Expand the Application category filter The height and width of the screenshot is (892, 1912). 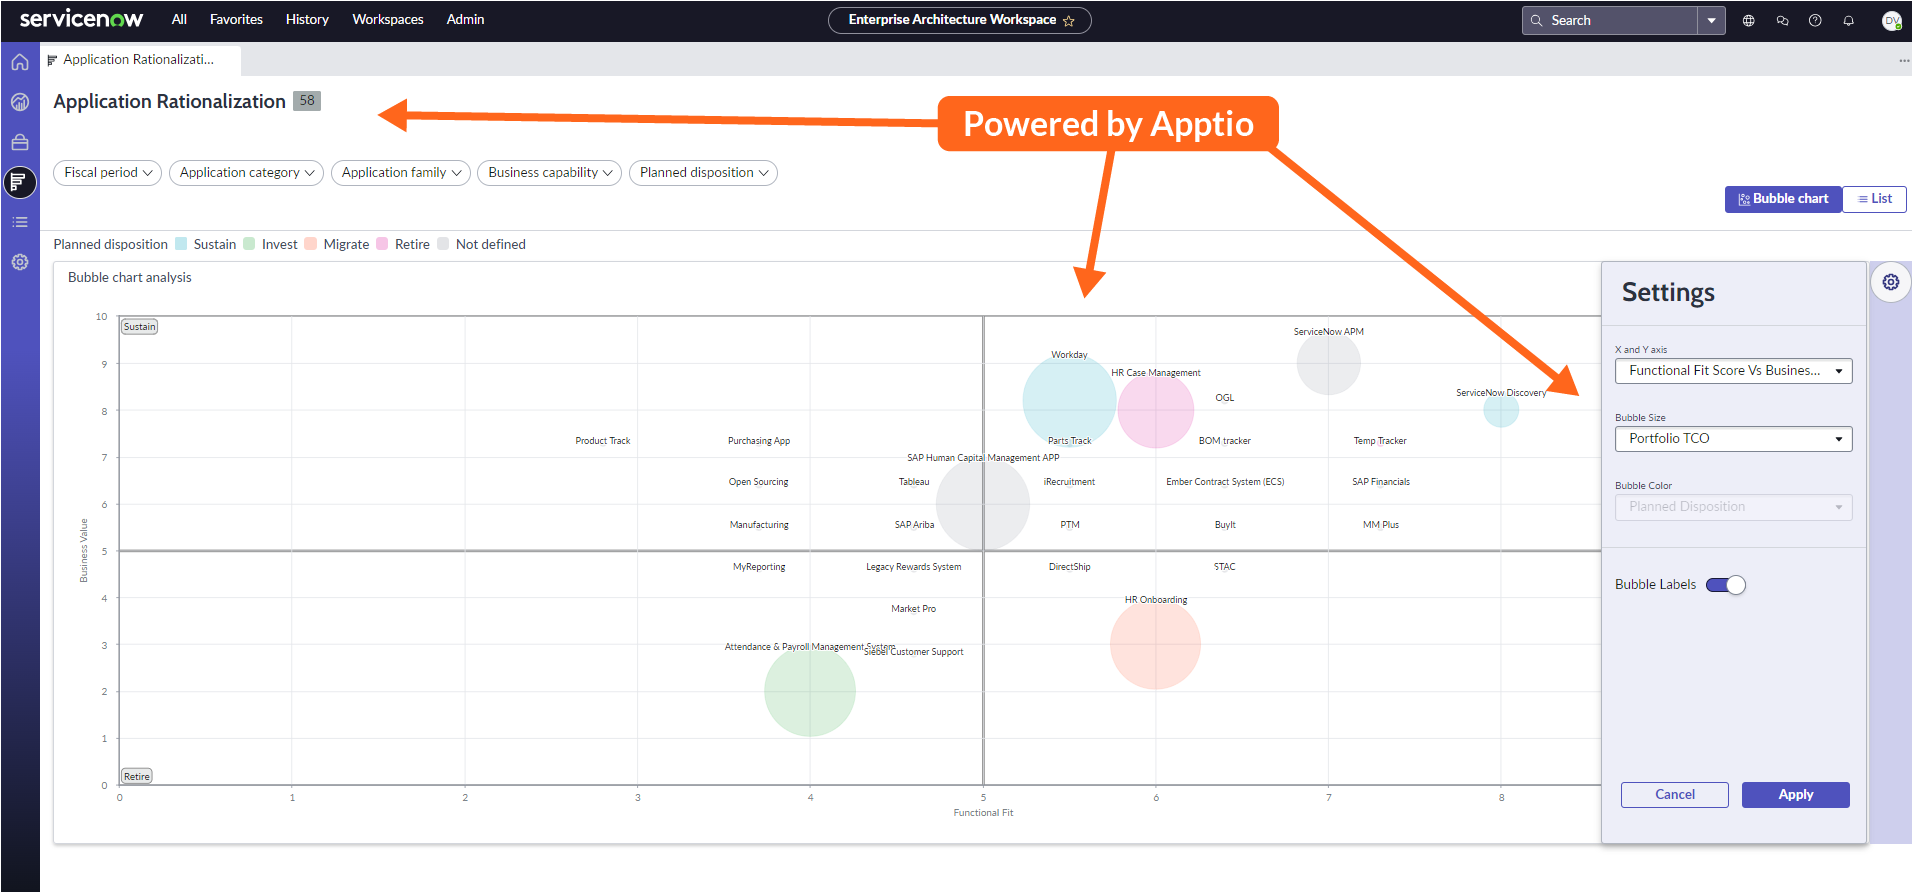[x=246, y=173]
